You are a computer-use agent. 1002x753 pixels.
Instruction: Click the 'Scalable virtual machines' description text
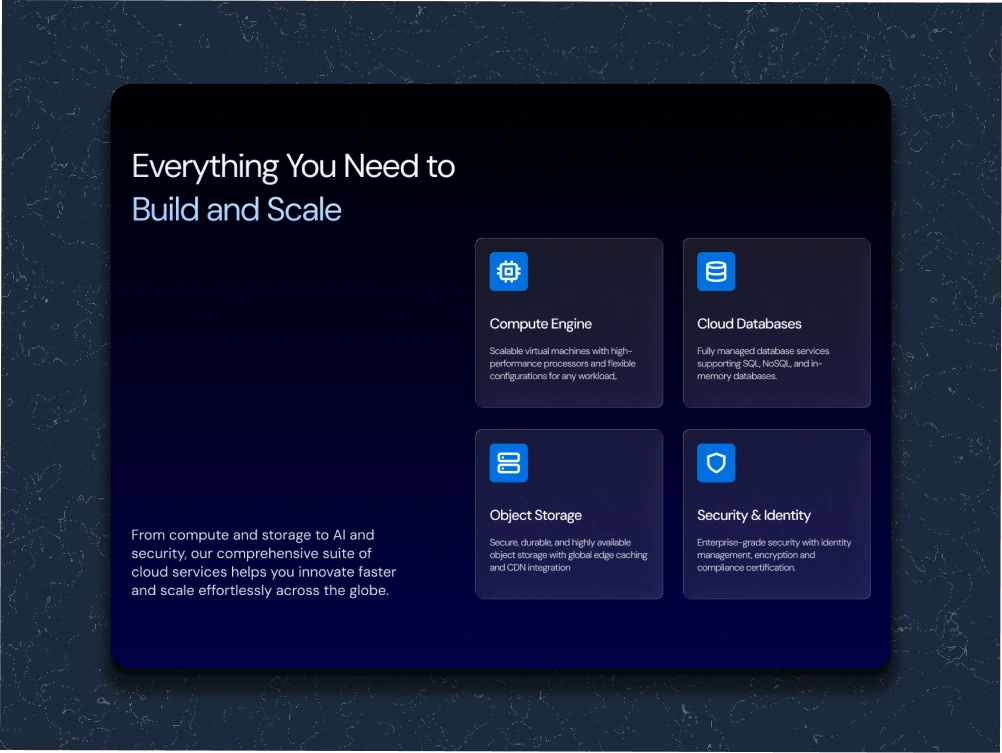click(562, 364)
